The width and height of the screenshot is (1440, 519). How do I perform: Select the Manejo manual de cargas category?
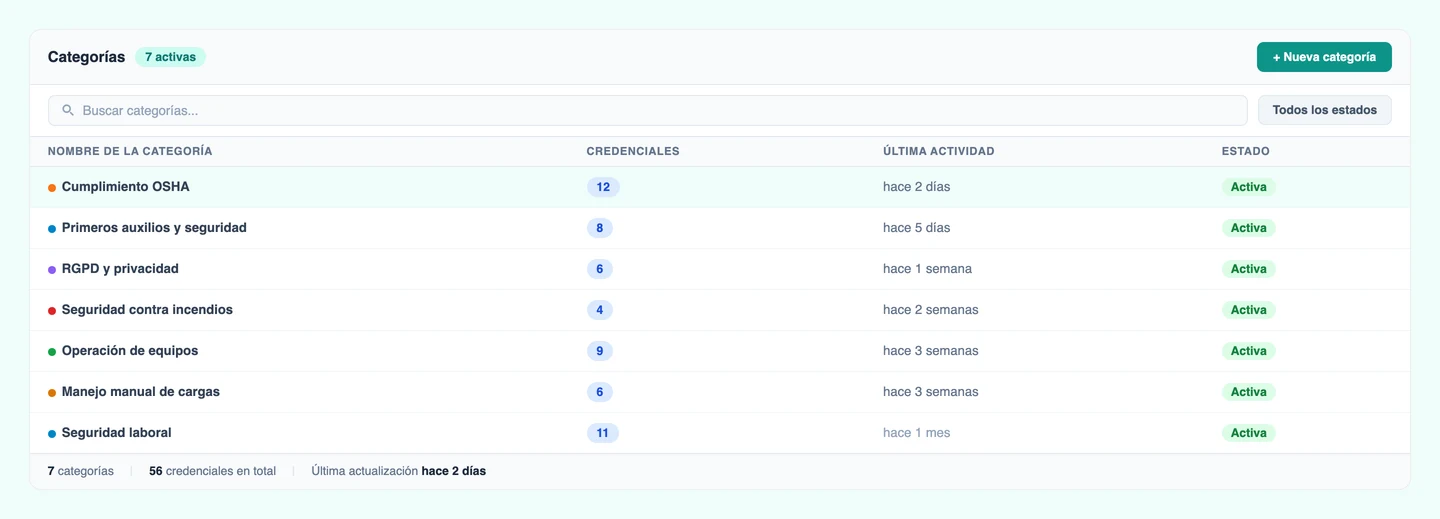(x=720, y=392)
